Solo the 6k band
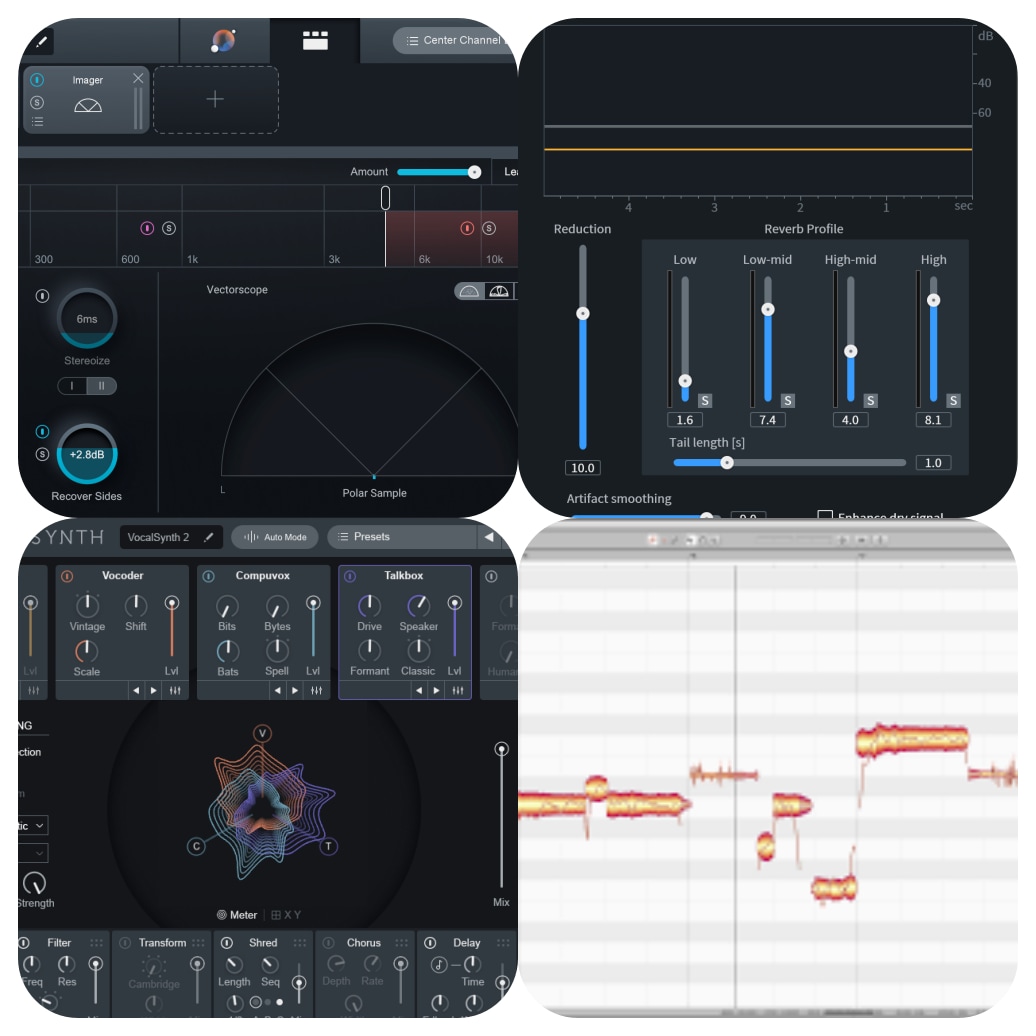The height and width of the screenshot is (1036, 1036). coord(489,228)
